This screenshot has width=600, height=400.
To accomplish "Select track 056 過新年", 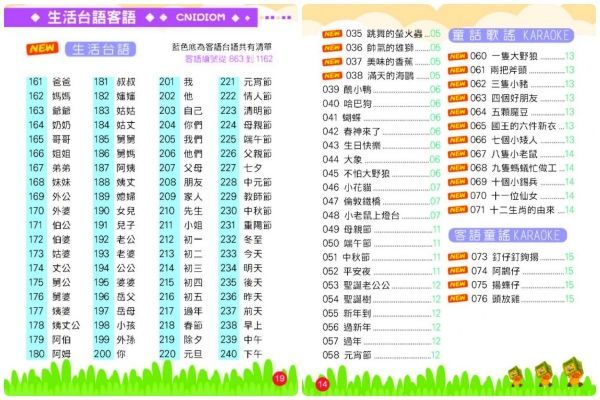I will point(381,327).
